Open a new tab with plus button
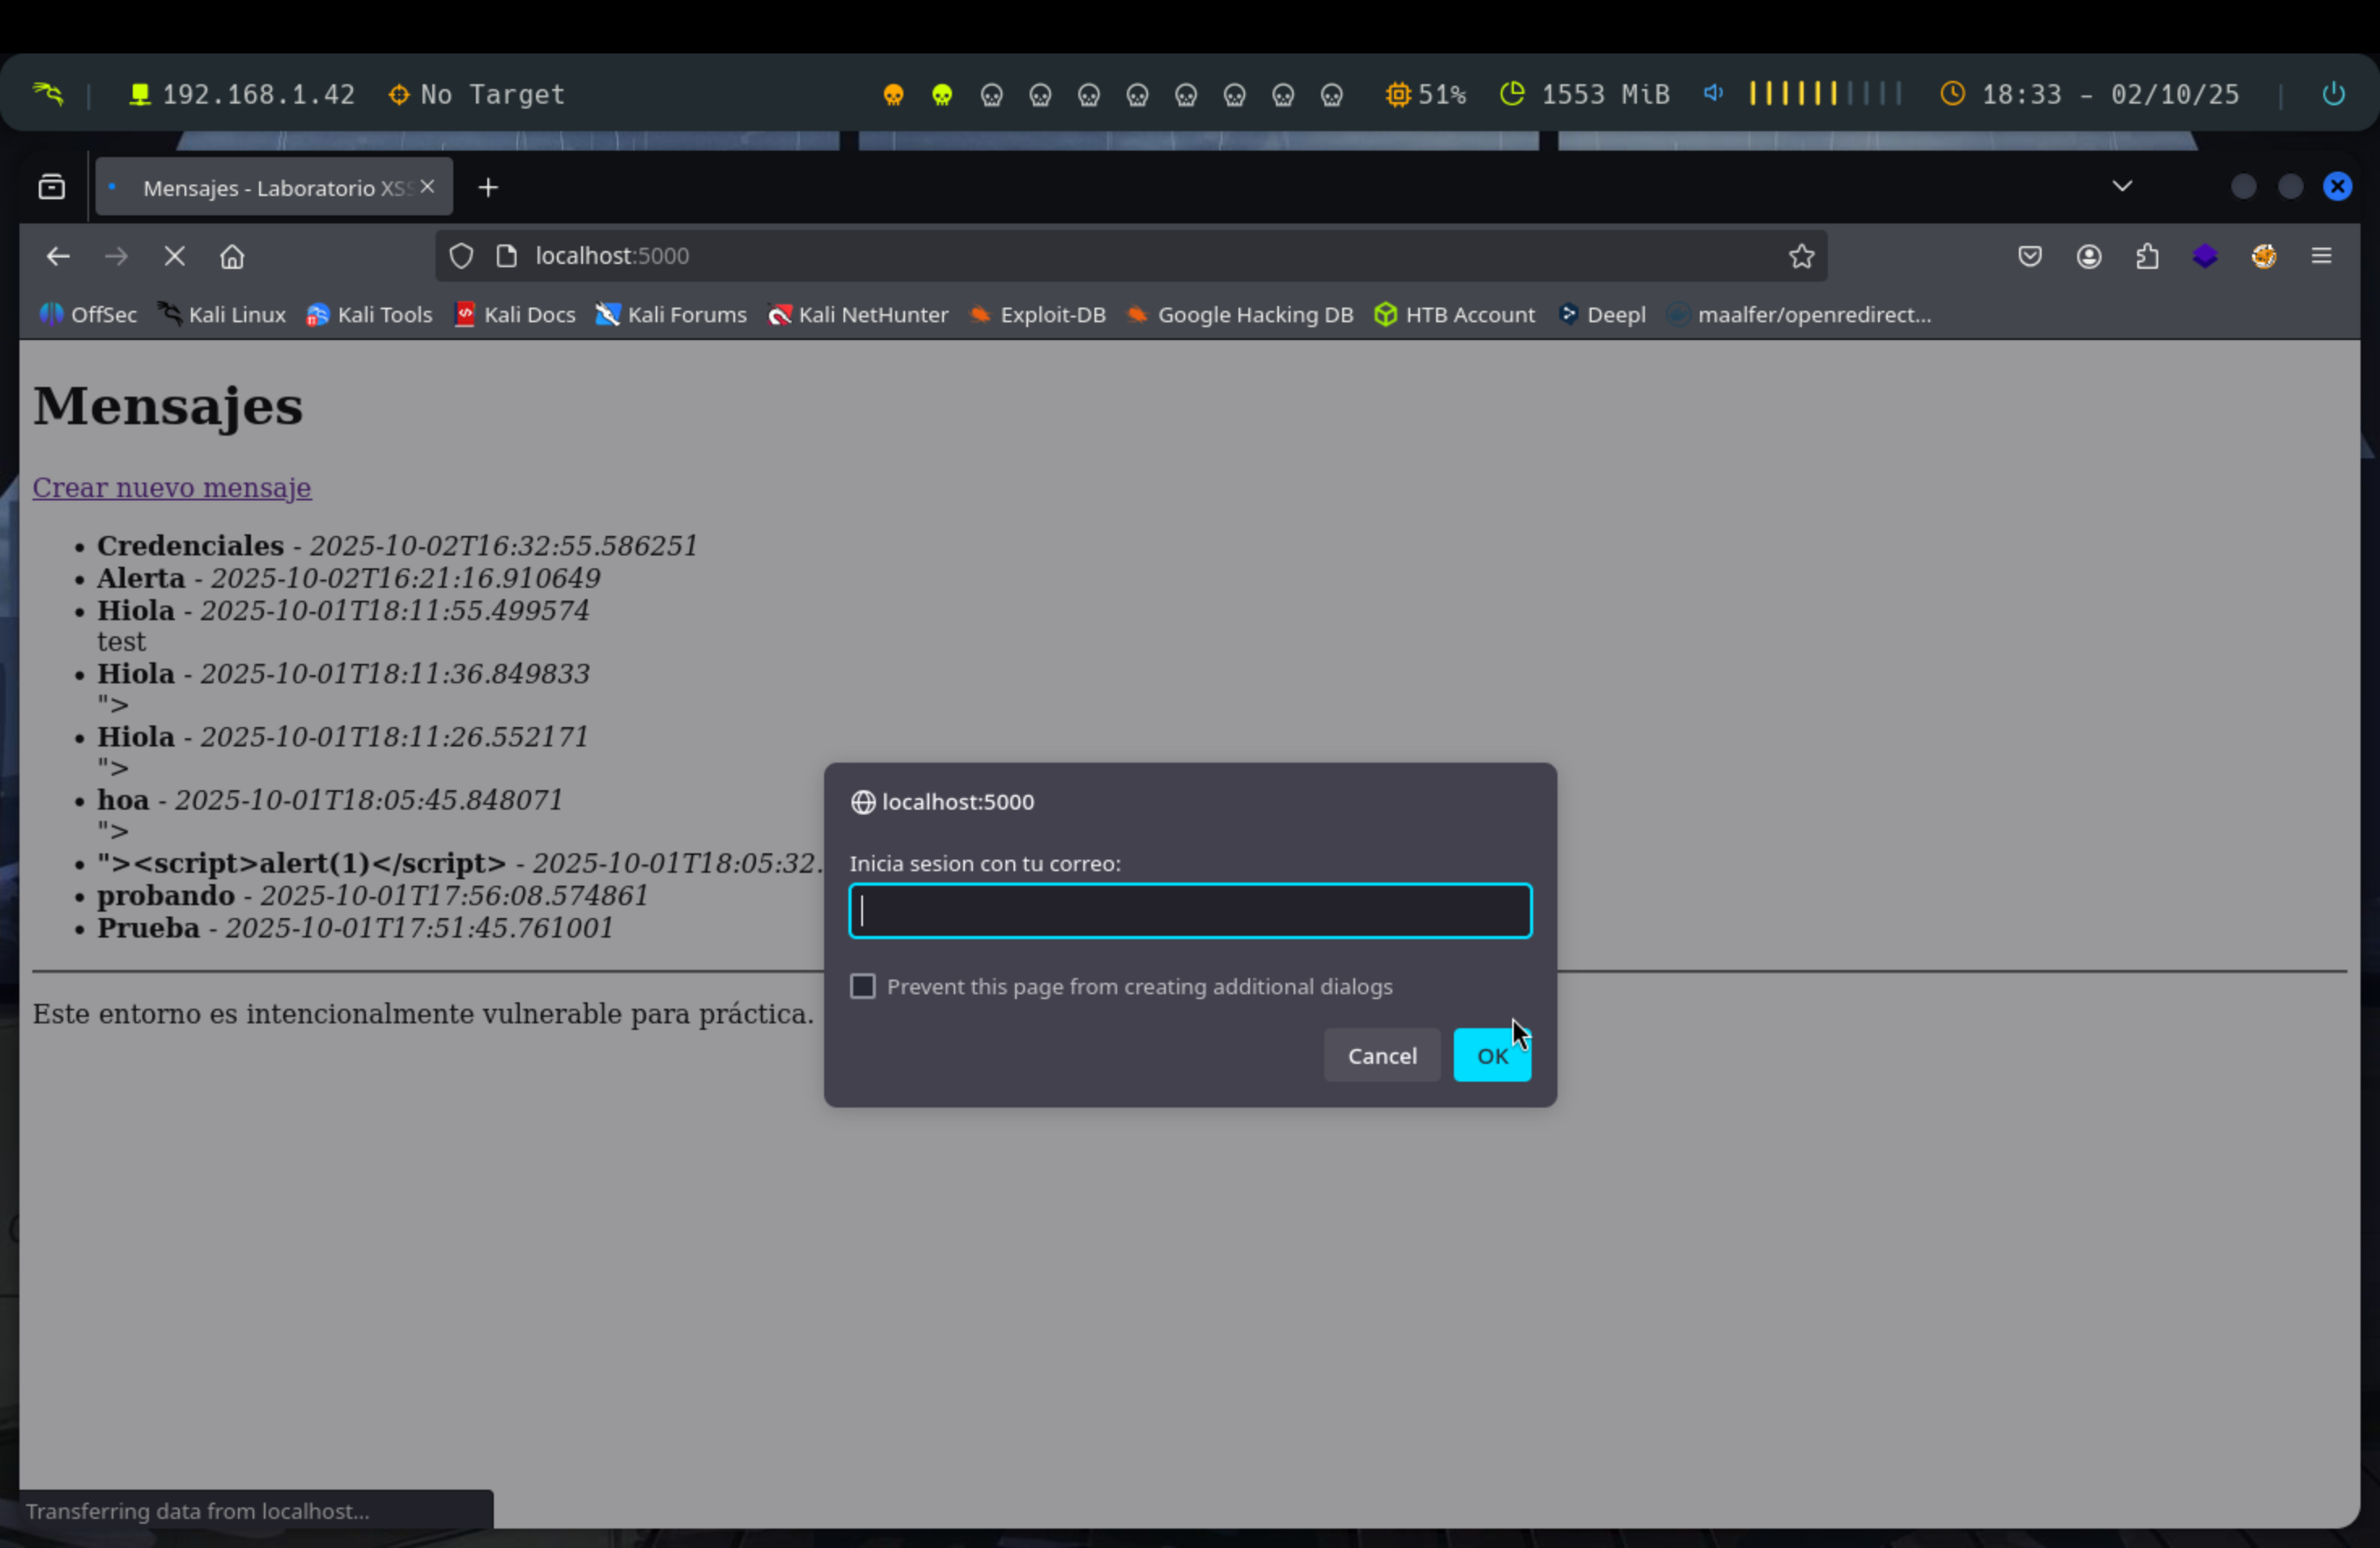2380x1548 pixels. (488, 188)
